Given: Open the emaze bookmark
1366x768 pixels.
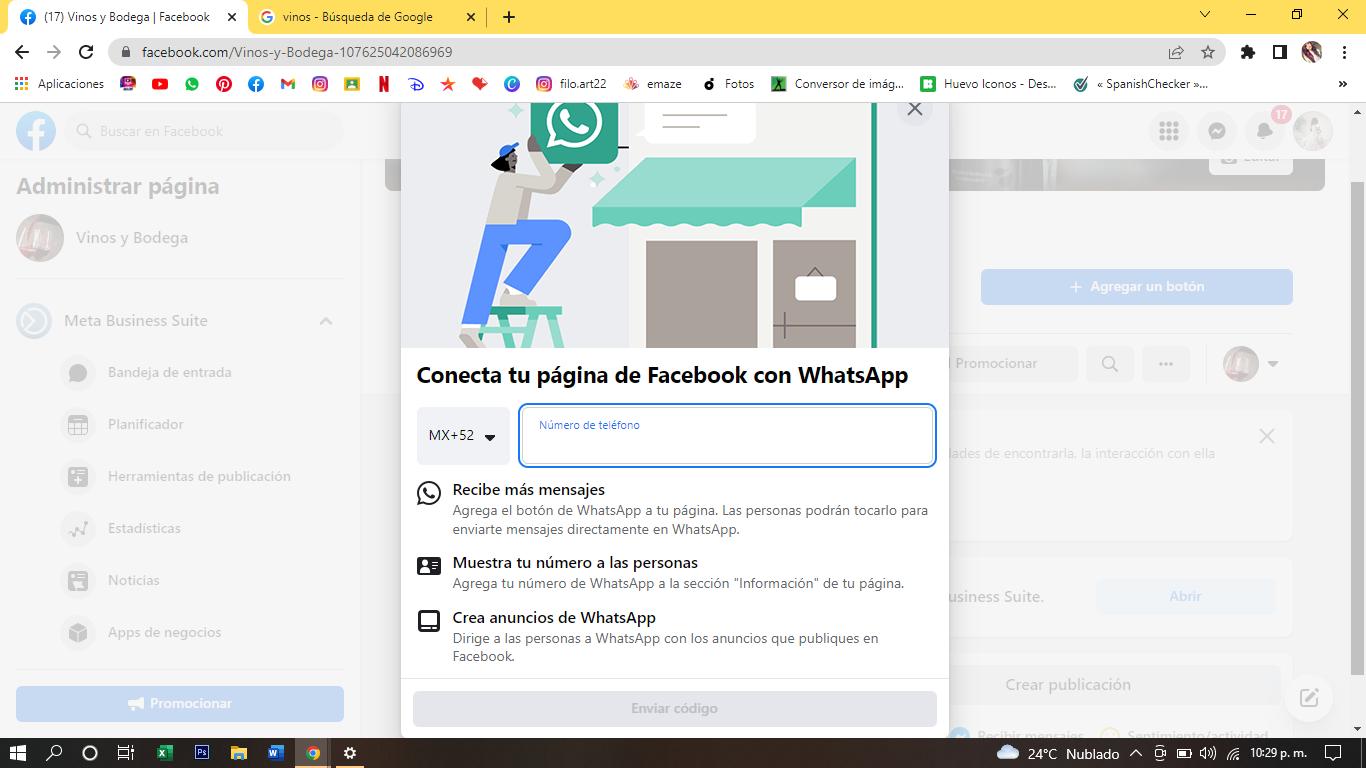Looking at the screenshot, I should tap(652, 84).
